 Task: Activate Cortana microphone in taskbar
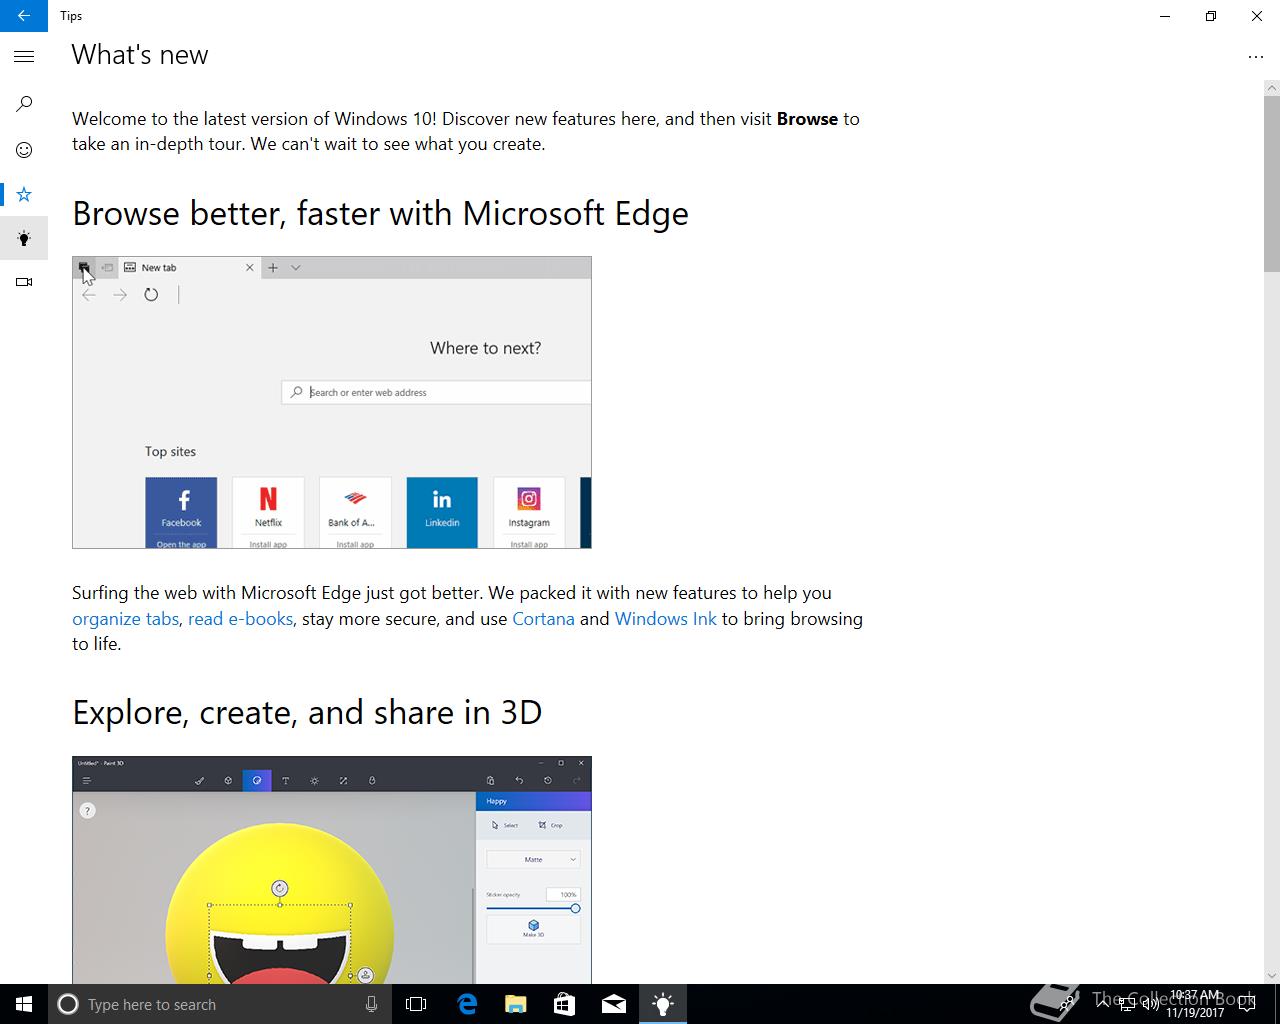(371, 1004)
